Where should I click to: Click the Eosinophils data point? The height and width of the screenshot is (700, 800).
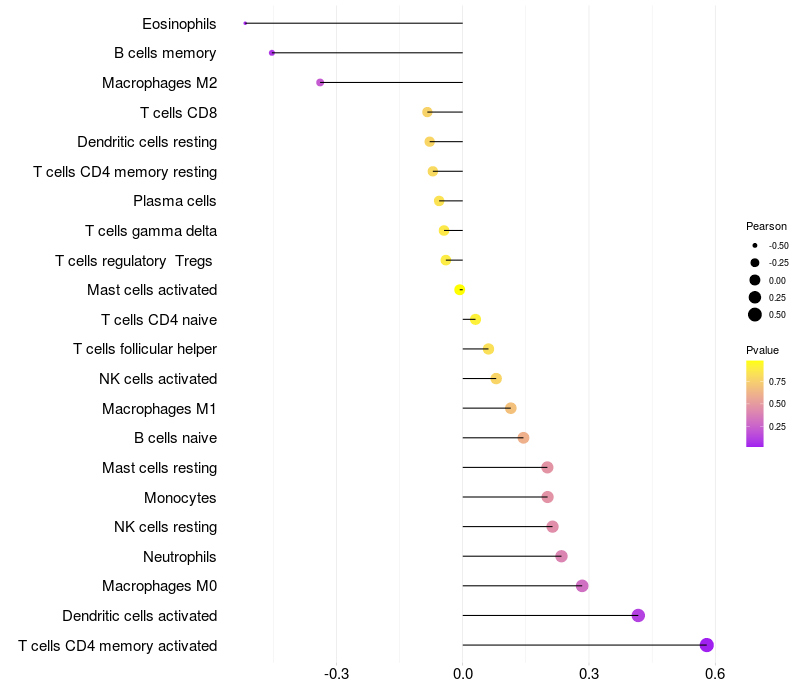tap(245, 23)
